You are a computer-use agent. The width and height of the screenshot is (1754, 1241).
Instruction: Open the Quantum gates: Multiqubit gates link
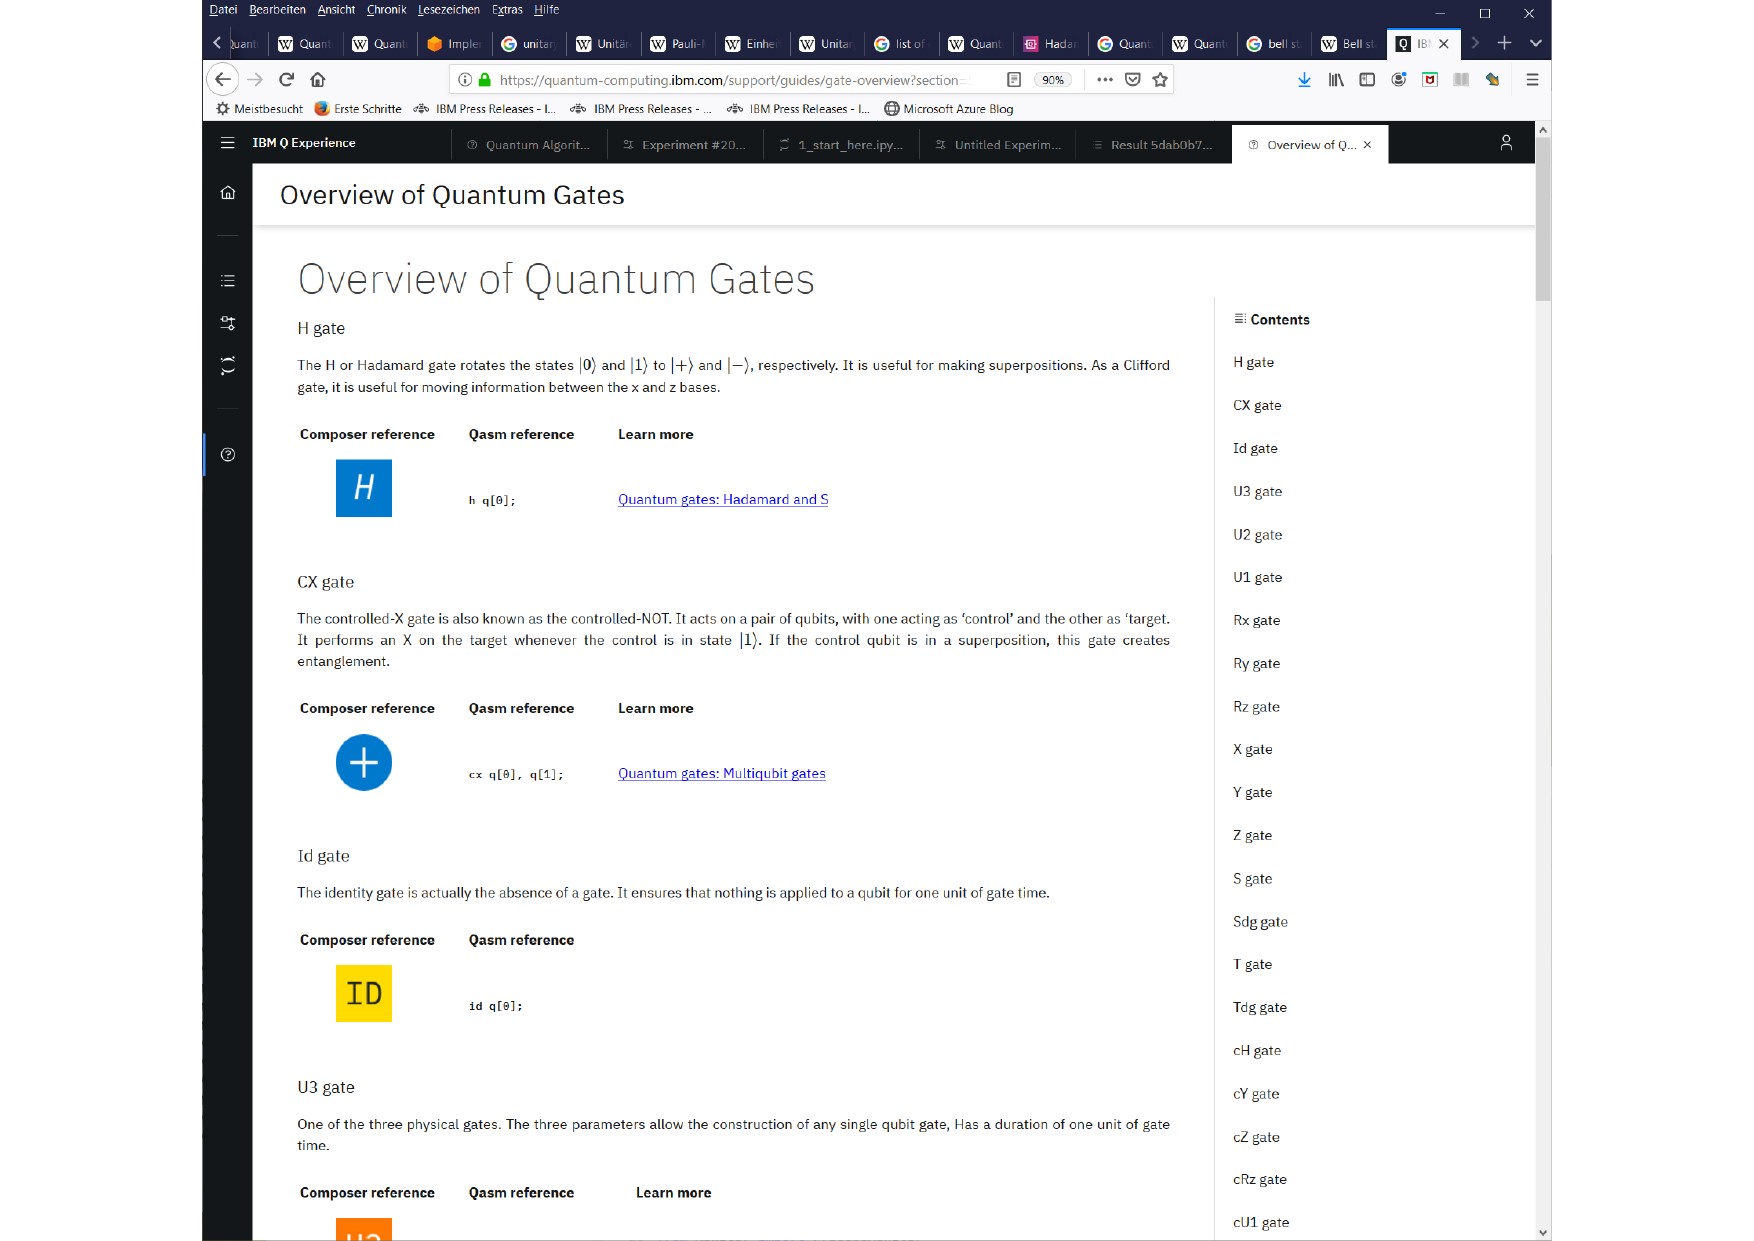722,774
